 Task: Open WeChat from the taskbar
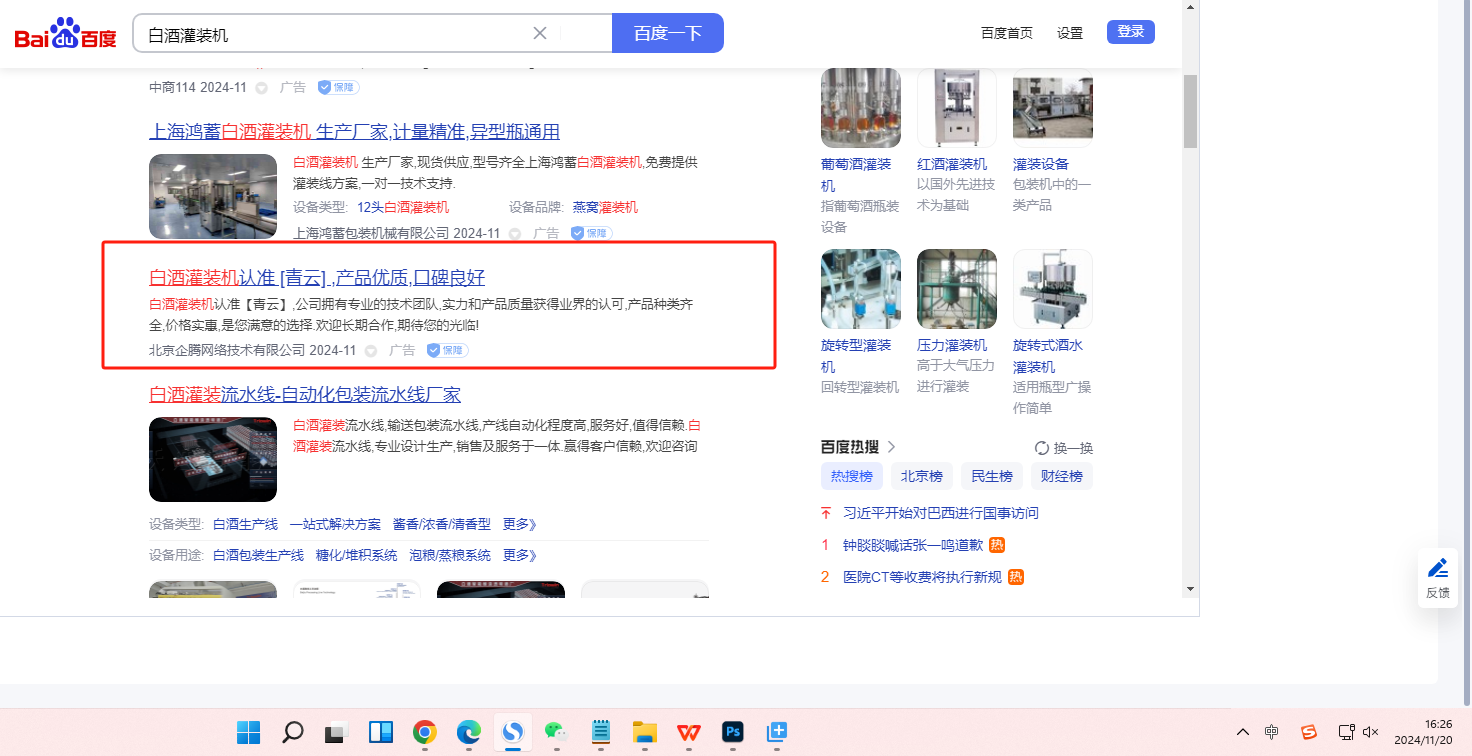click(557, 732)
